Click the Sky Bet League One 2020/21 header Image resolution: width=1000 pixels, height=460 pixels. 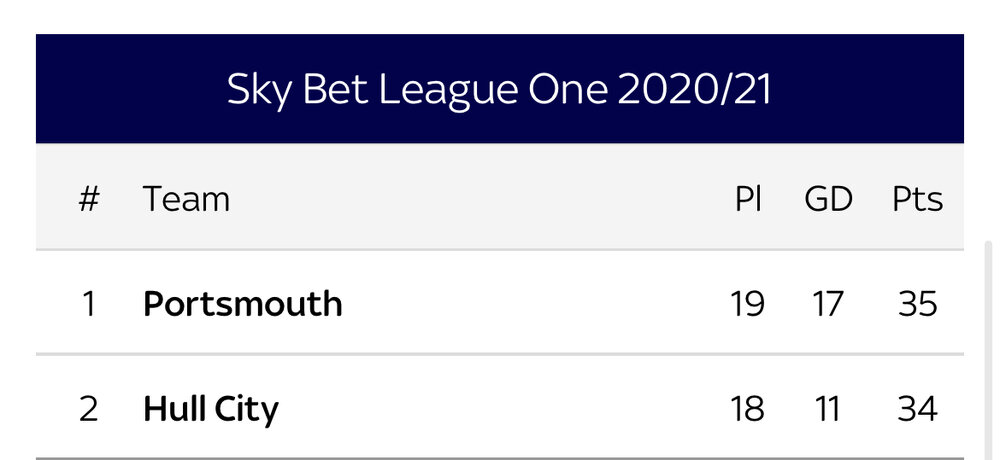pos(499,89)
